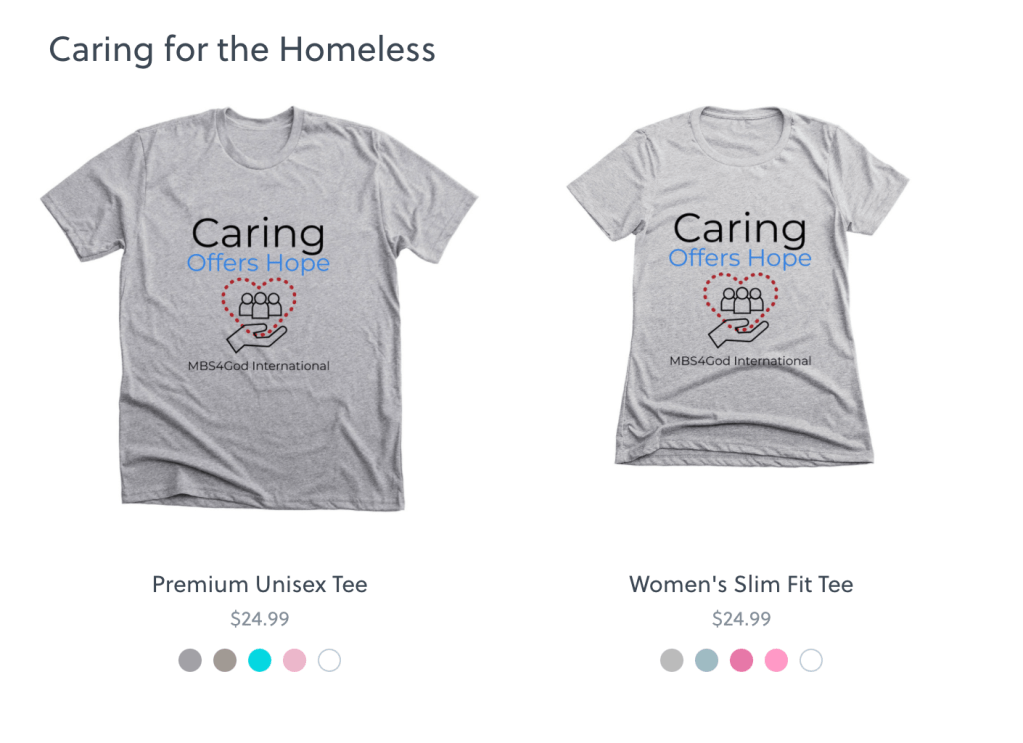Viewport: 1023px width, 743px height.
Task: Click the $24.99 price under Unisex Tee
Action: pyautogui.click(x=260, y=619)
